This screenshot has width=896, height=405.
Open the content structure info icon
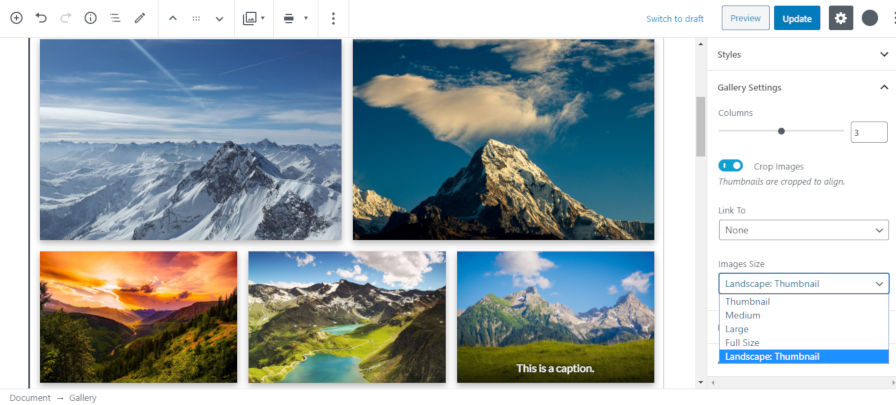(90, 18)
